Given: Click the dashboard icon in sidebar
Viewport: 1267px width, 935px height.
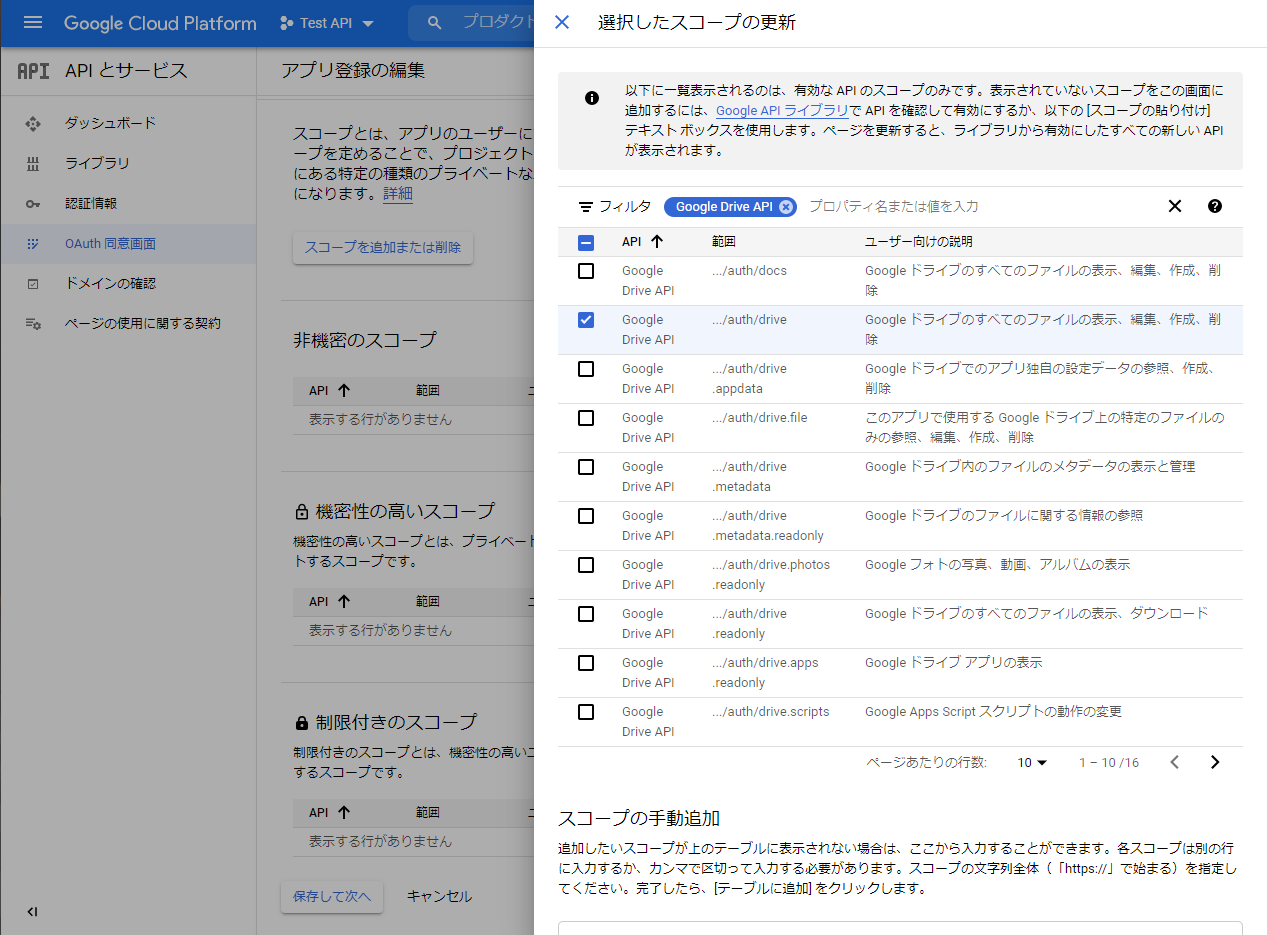Looking at the screenshot, I should (33, 123).
